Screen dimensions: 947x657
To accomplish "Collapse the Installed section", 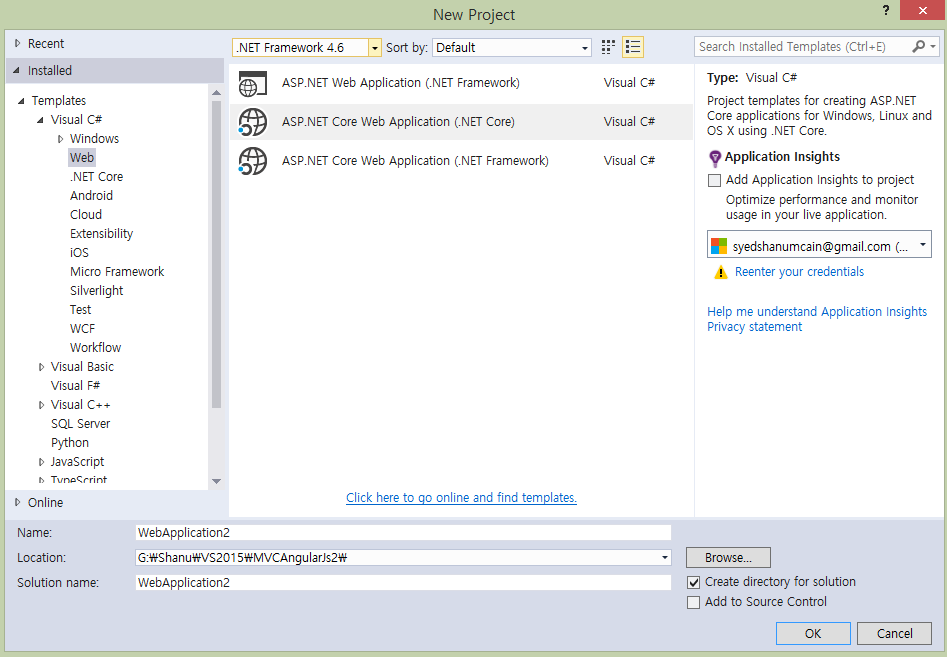I will point(17,71).
